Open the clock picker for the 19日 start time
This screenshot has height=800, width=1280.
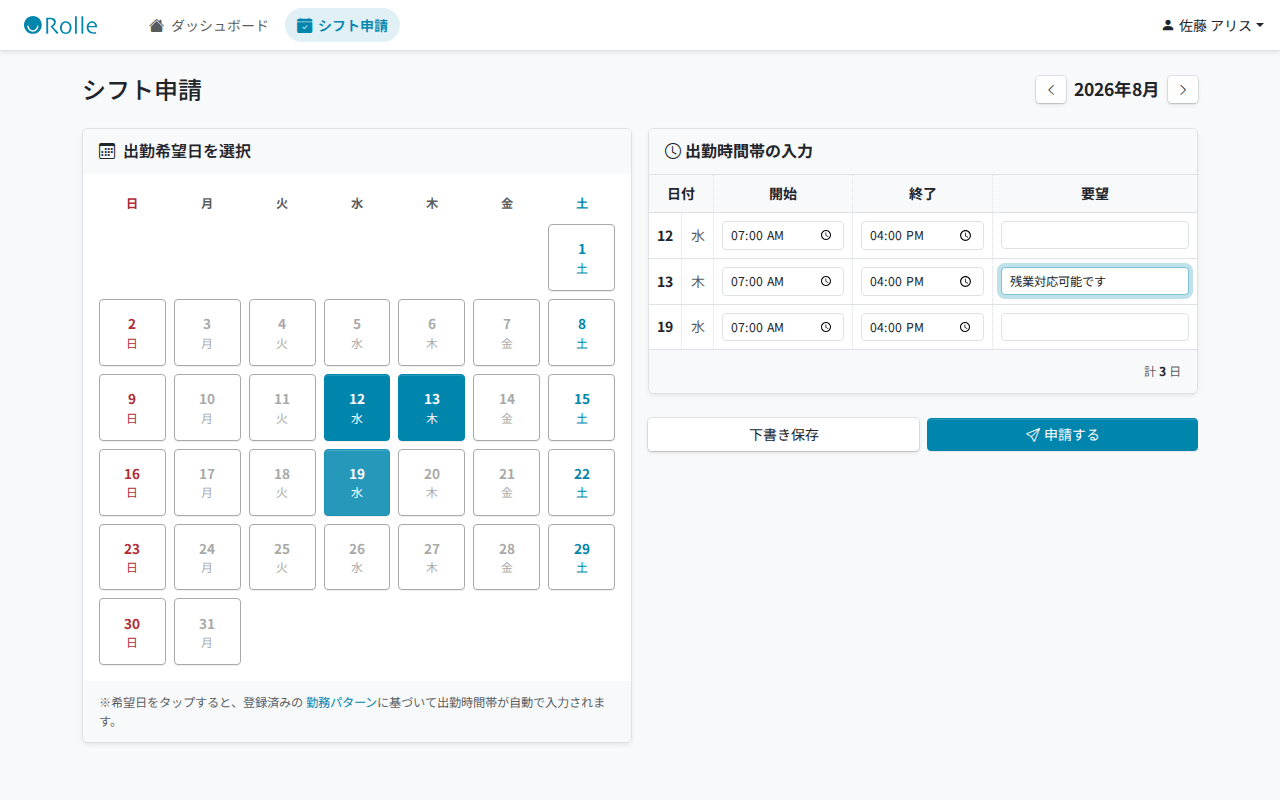pyautogui.click(x=826, y=327)
